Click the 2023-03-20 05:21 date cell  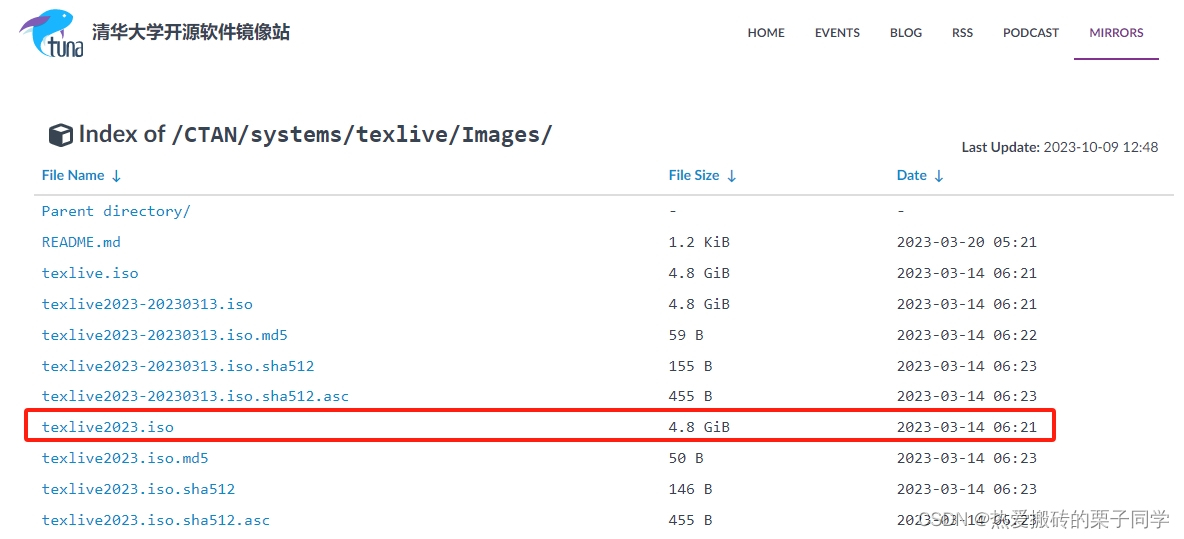967,242
